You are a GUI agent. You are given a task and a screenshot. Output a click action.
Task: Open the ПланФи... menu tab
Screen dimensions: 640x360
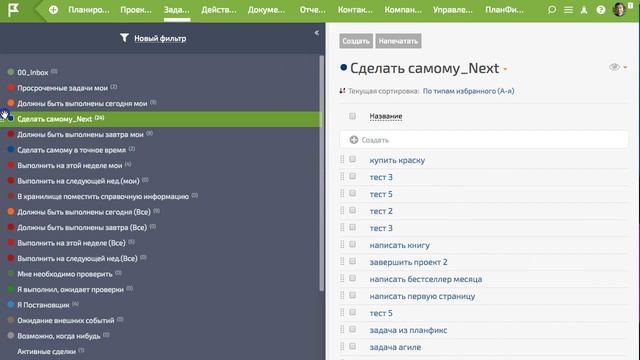click(x=504, y=10)
